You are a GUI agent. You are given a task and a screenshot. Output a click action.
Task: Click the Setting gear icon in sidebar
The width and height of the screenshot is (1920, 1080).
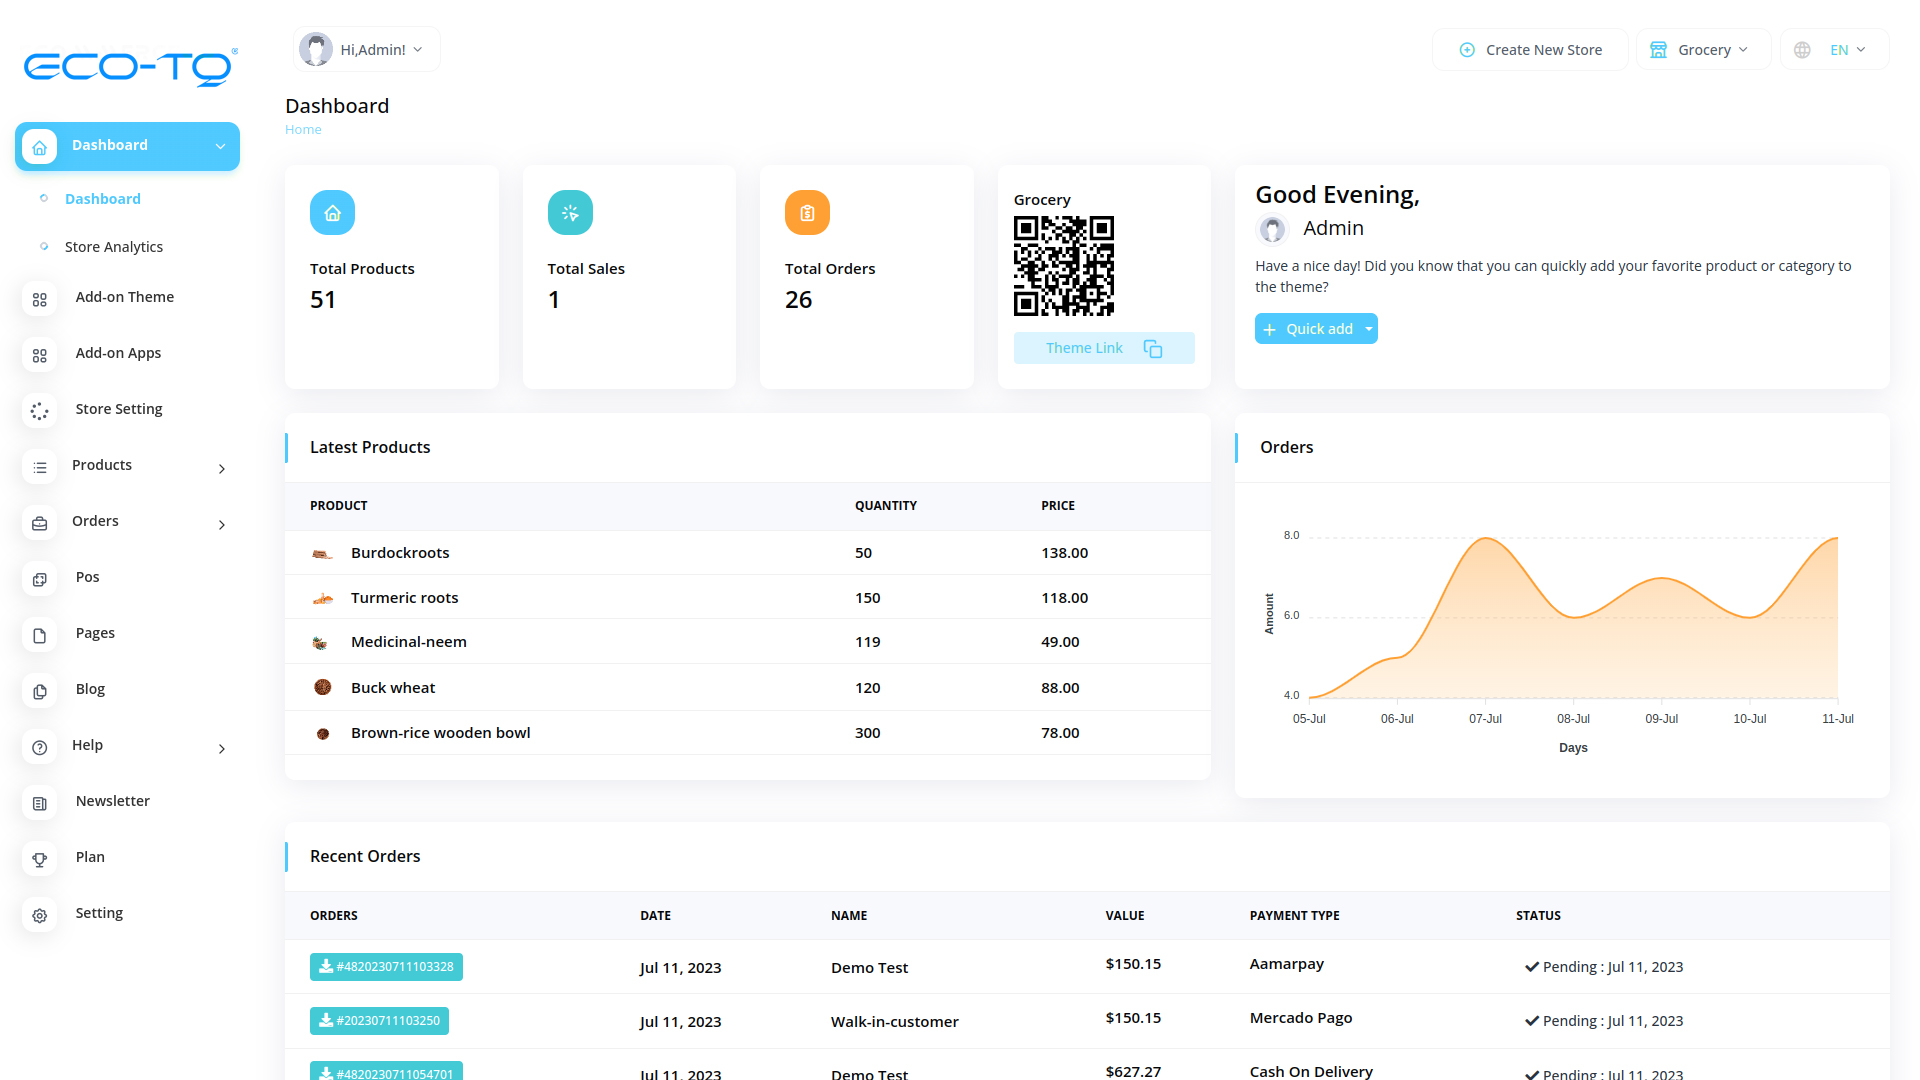coord(40,914)
